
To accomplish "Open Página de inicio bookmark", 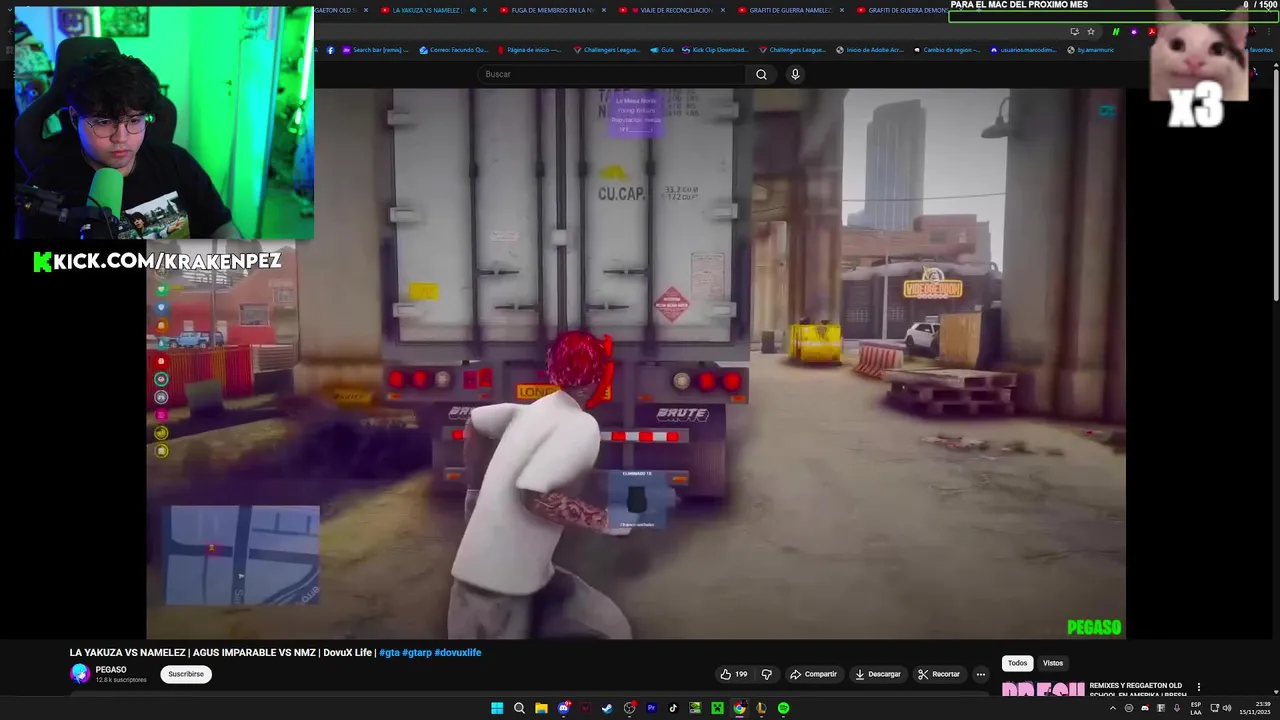I will click(x=531, y=50).
